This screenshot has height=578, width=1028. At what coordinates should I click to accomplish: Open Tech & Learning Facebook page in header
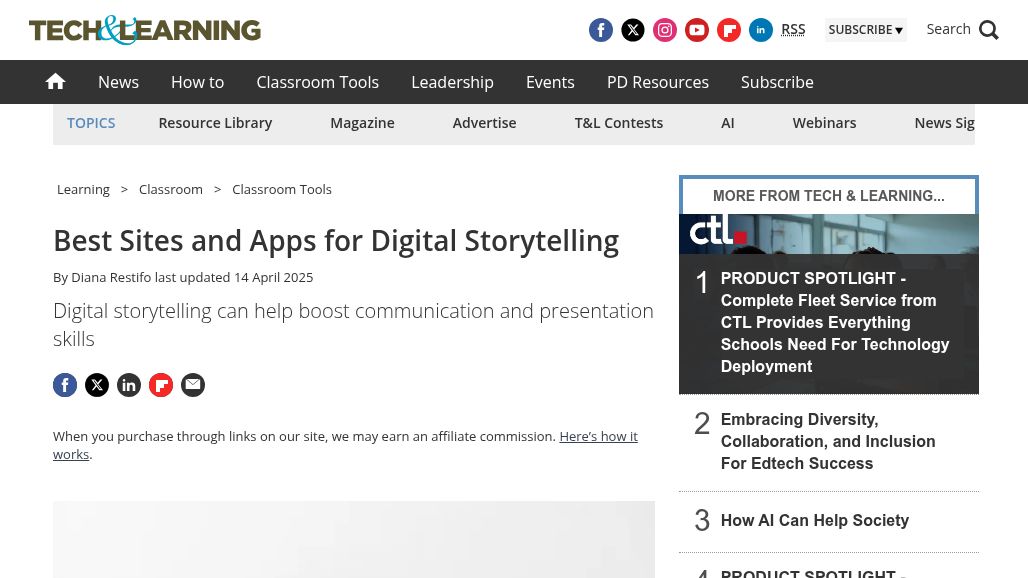pos(601,30)
